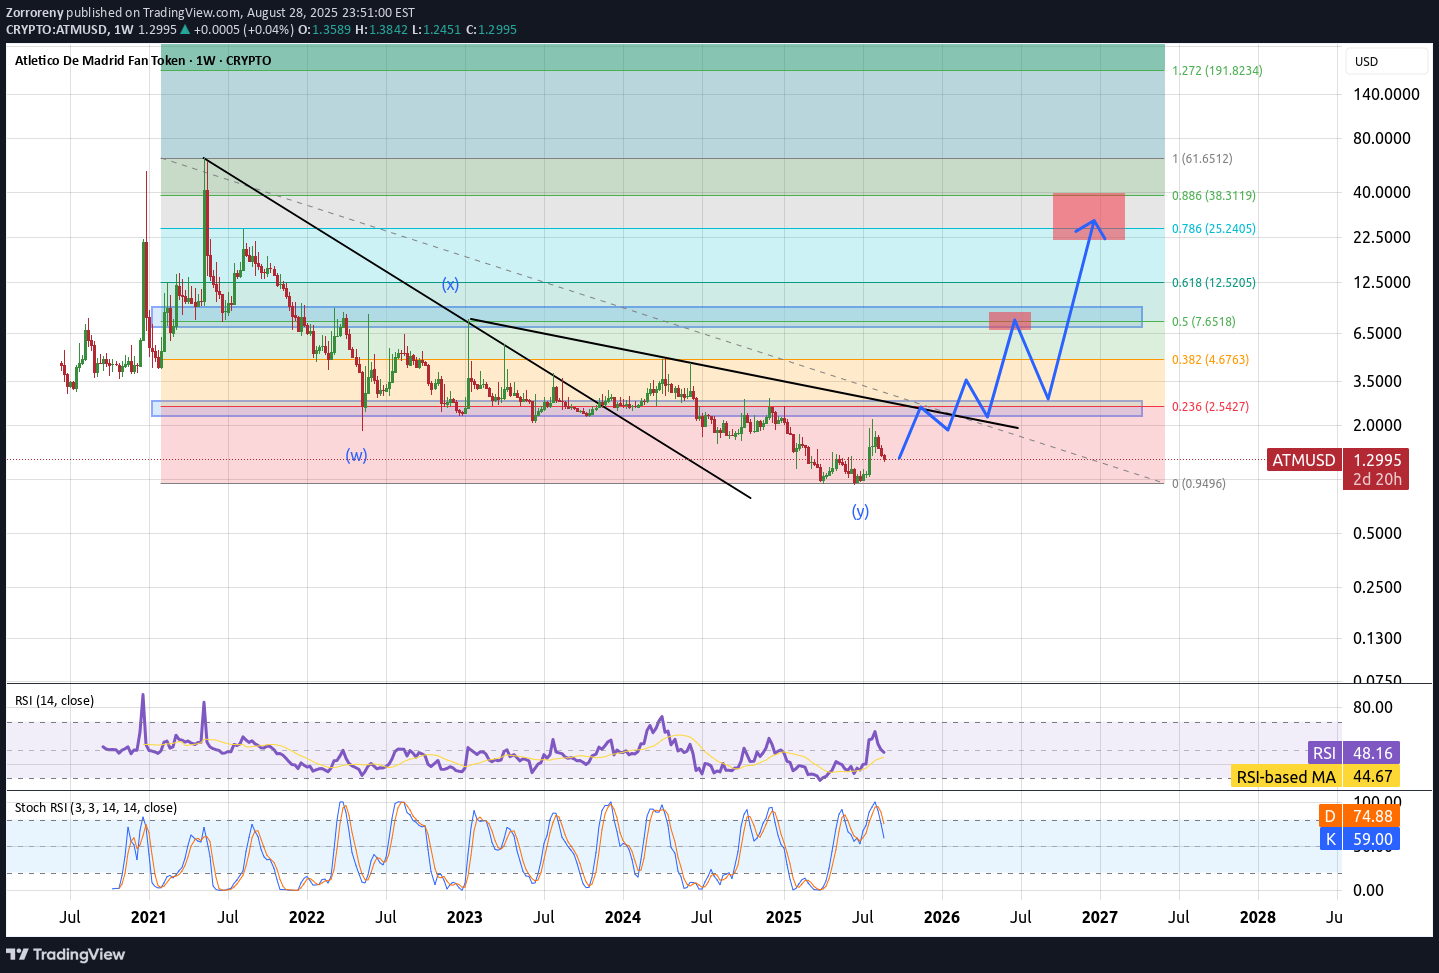Image resolution: width=1439 pixels, height=973 pixels.
Task: Select the 1.272 (191.8234) Fibonacci label
Action: point(1217,70)
